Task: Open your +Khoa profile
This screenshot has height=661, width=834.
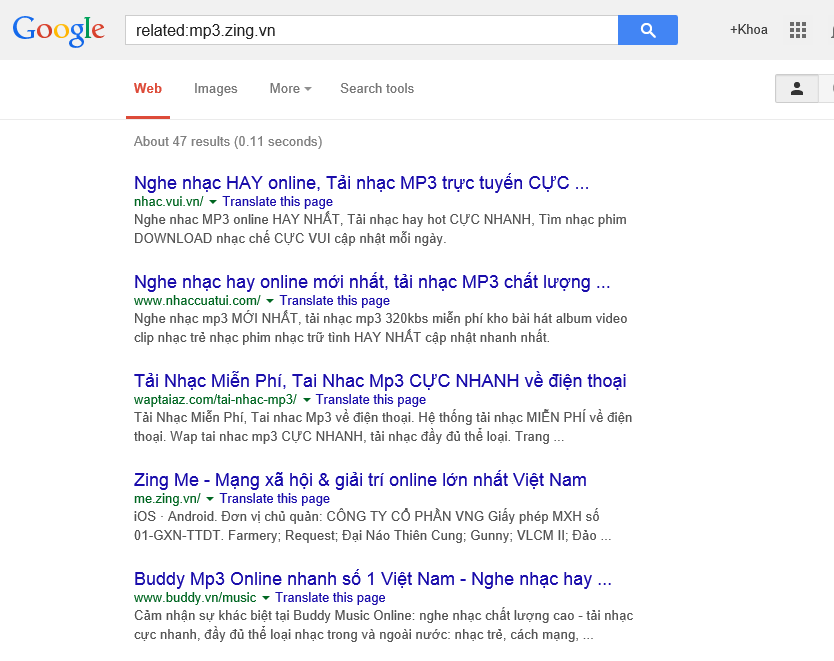Action: pos(748,29)
